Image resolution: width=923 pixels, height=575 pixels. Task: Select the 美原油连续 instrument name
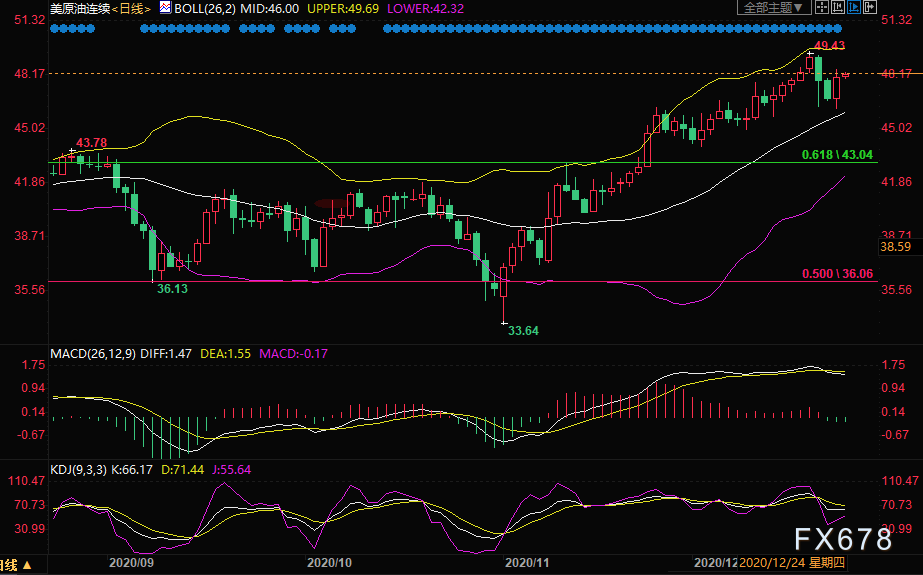pyautogui.click(x=77, y=8)
